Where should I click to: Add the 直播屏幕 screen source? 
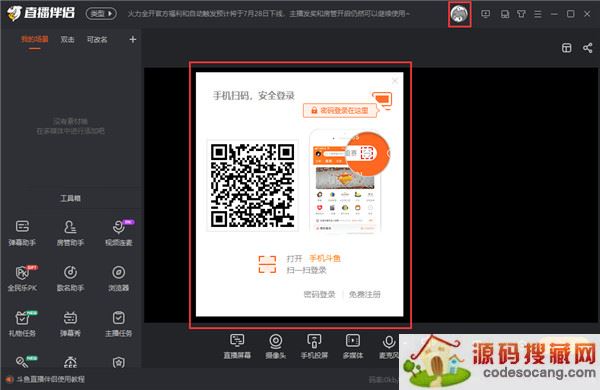click(237, 346)
